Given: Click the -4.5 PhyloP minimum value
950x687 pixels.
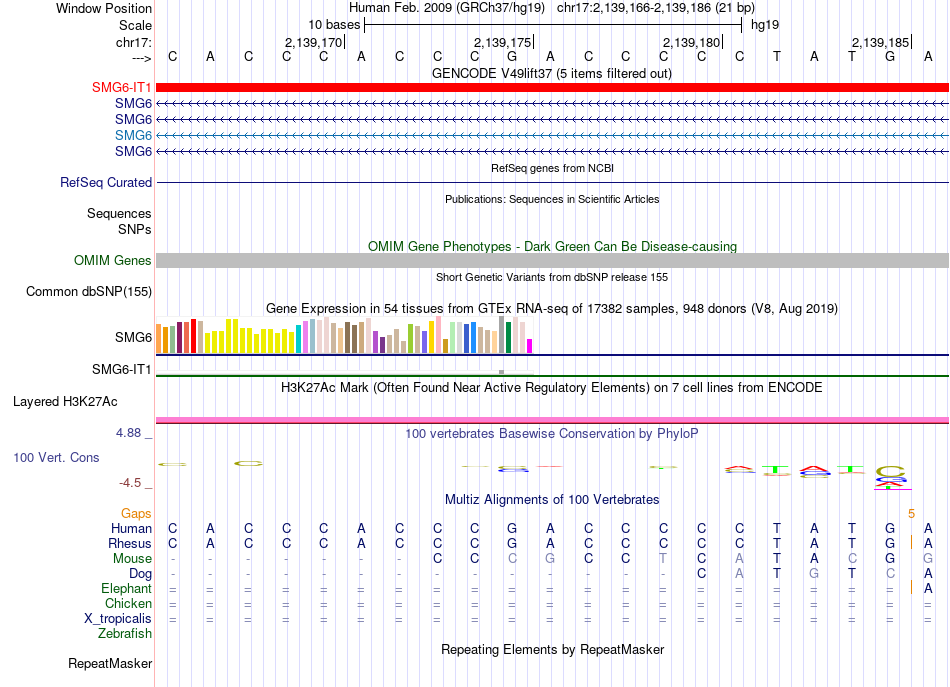Looking at the screenshot, I should click(x=130, y=483).
